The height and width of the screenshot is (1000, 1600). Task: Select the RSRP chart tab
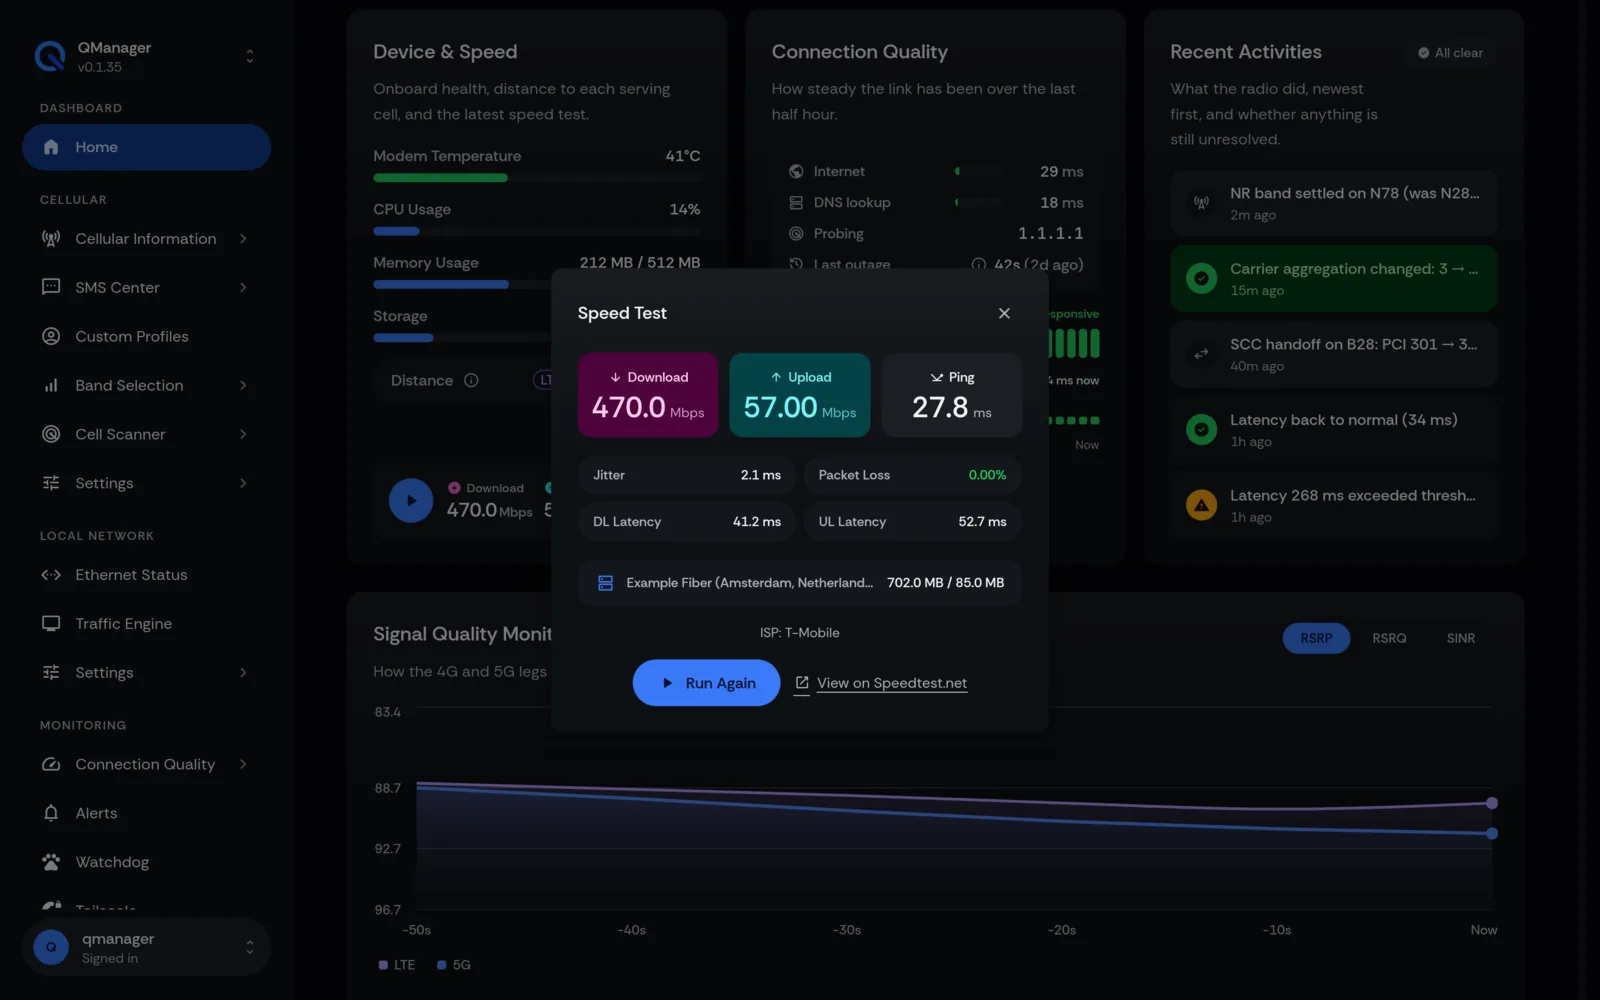[1316, 638]
